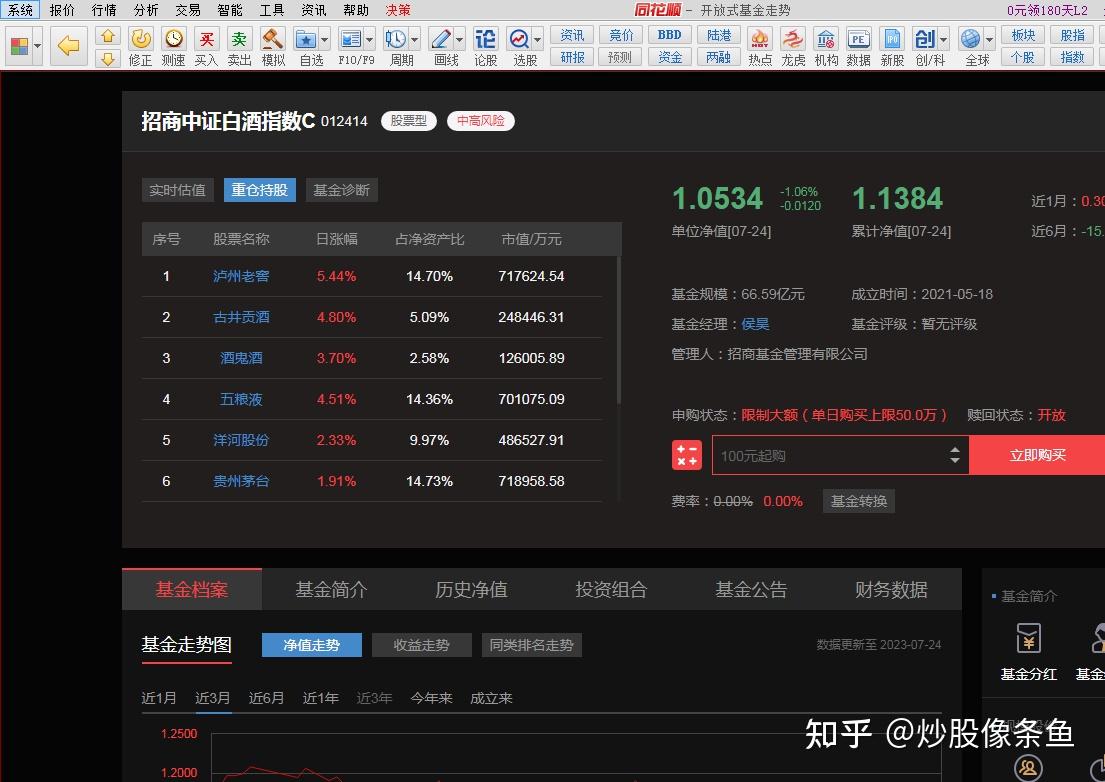Click the 基金转换 button
The image size is (1105, 782).
pyautogui.click(x=859, y=501)
